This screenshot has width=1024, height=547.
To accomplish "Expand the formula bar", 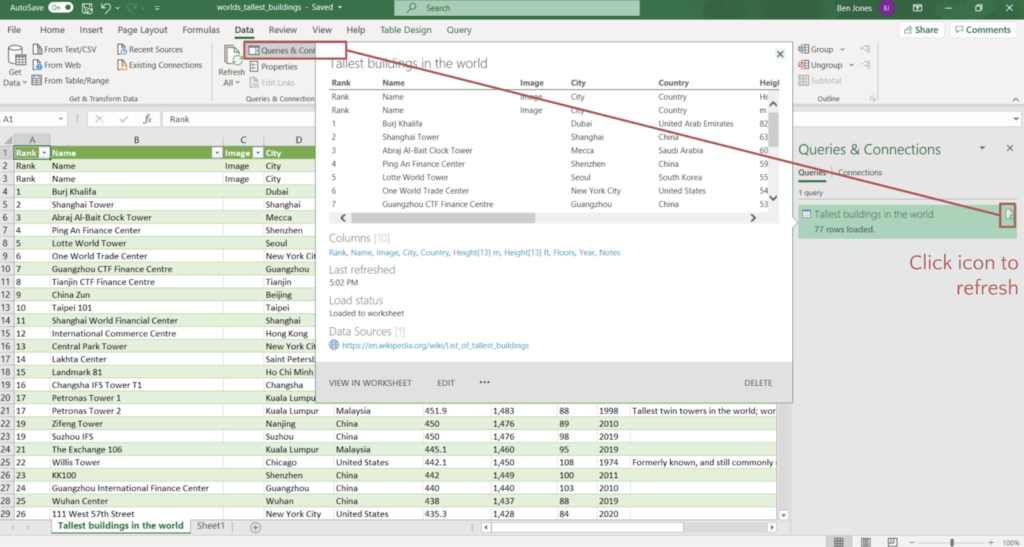I will [x=1017, y=119].
